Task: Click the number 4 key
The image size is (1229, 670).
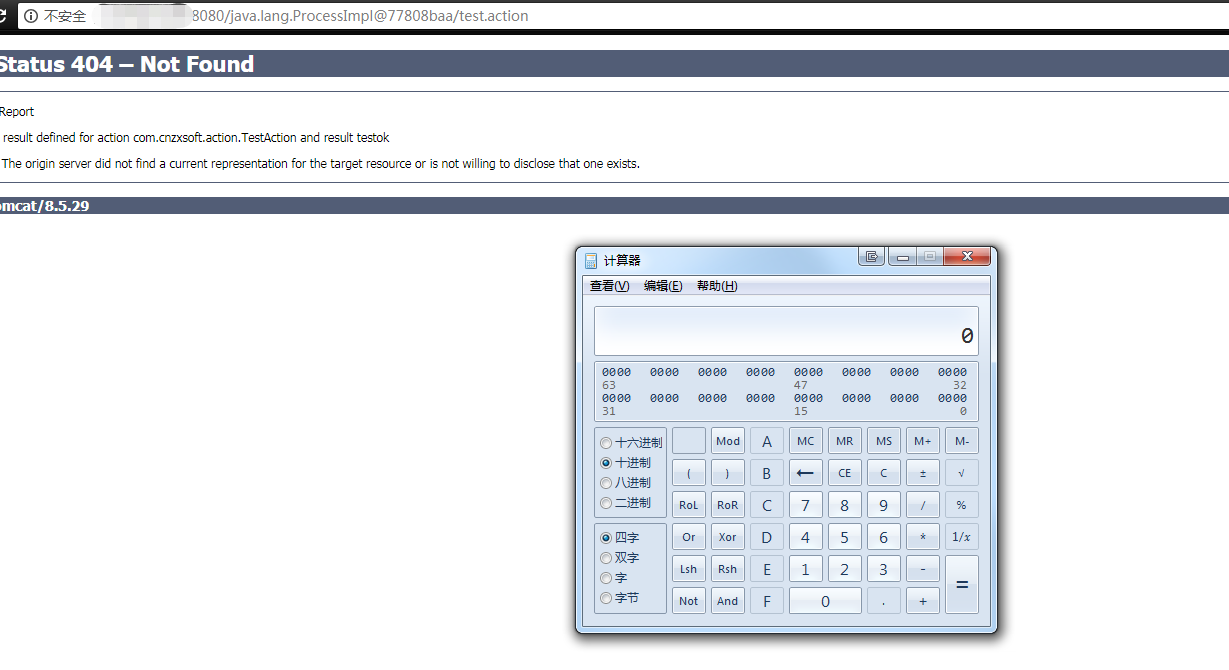Action: [806, 537]
